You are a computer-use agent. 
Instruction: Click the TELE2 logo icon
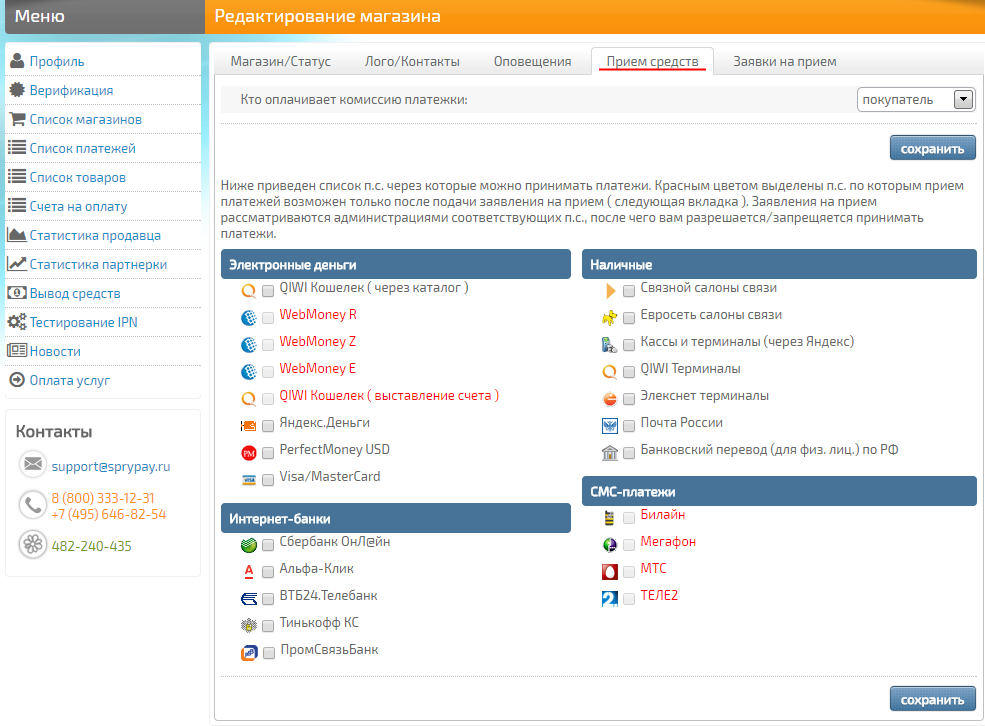610,599
